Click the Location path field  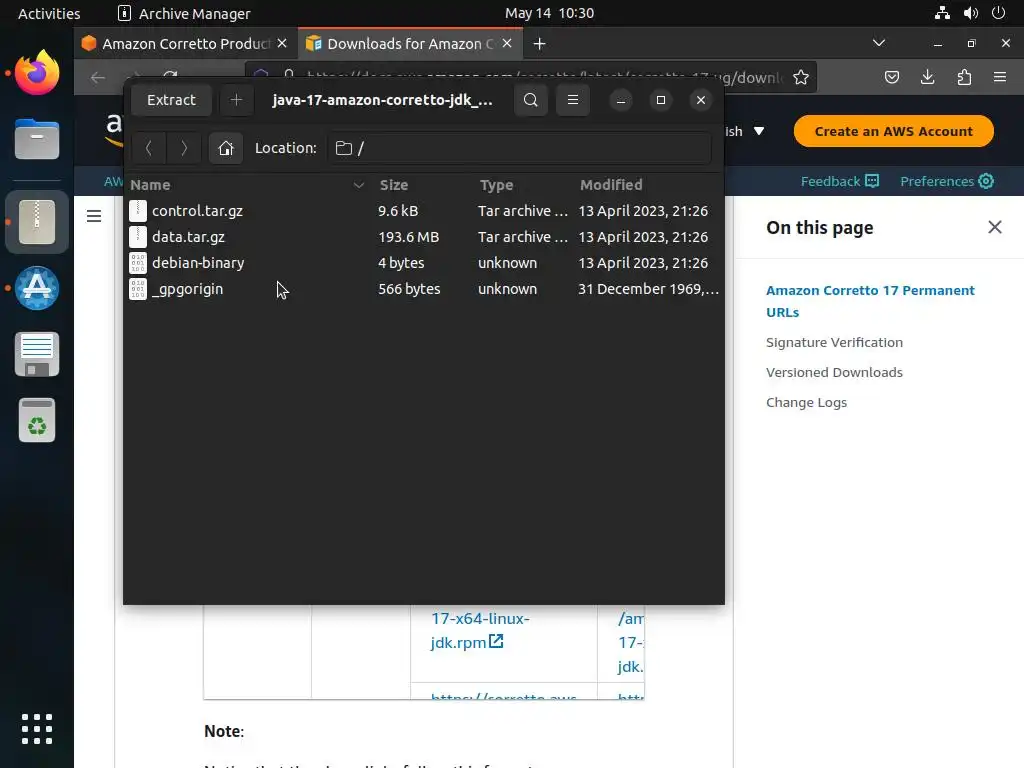520,148
